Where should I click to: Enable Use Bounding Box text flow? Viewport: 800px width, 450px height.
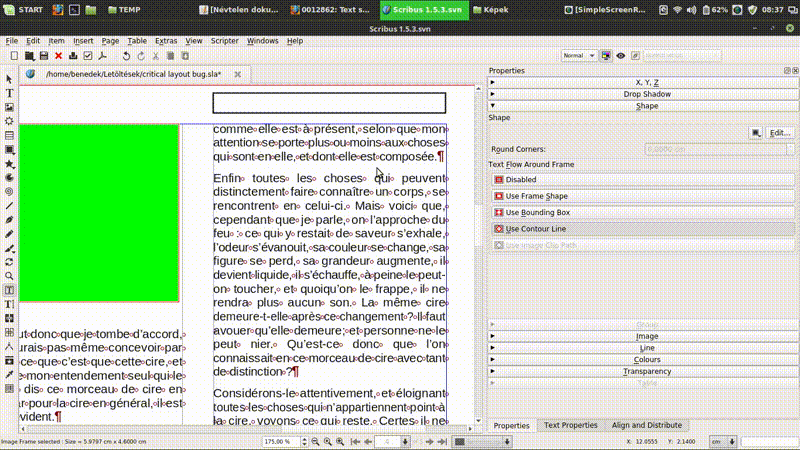point(538,212)
